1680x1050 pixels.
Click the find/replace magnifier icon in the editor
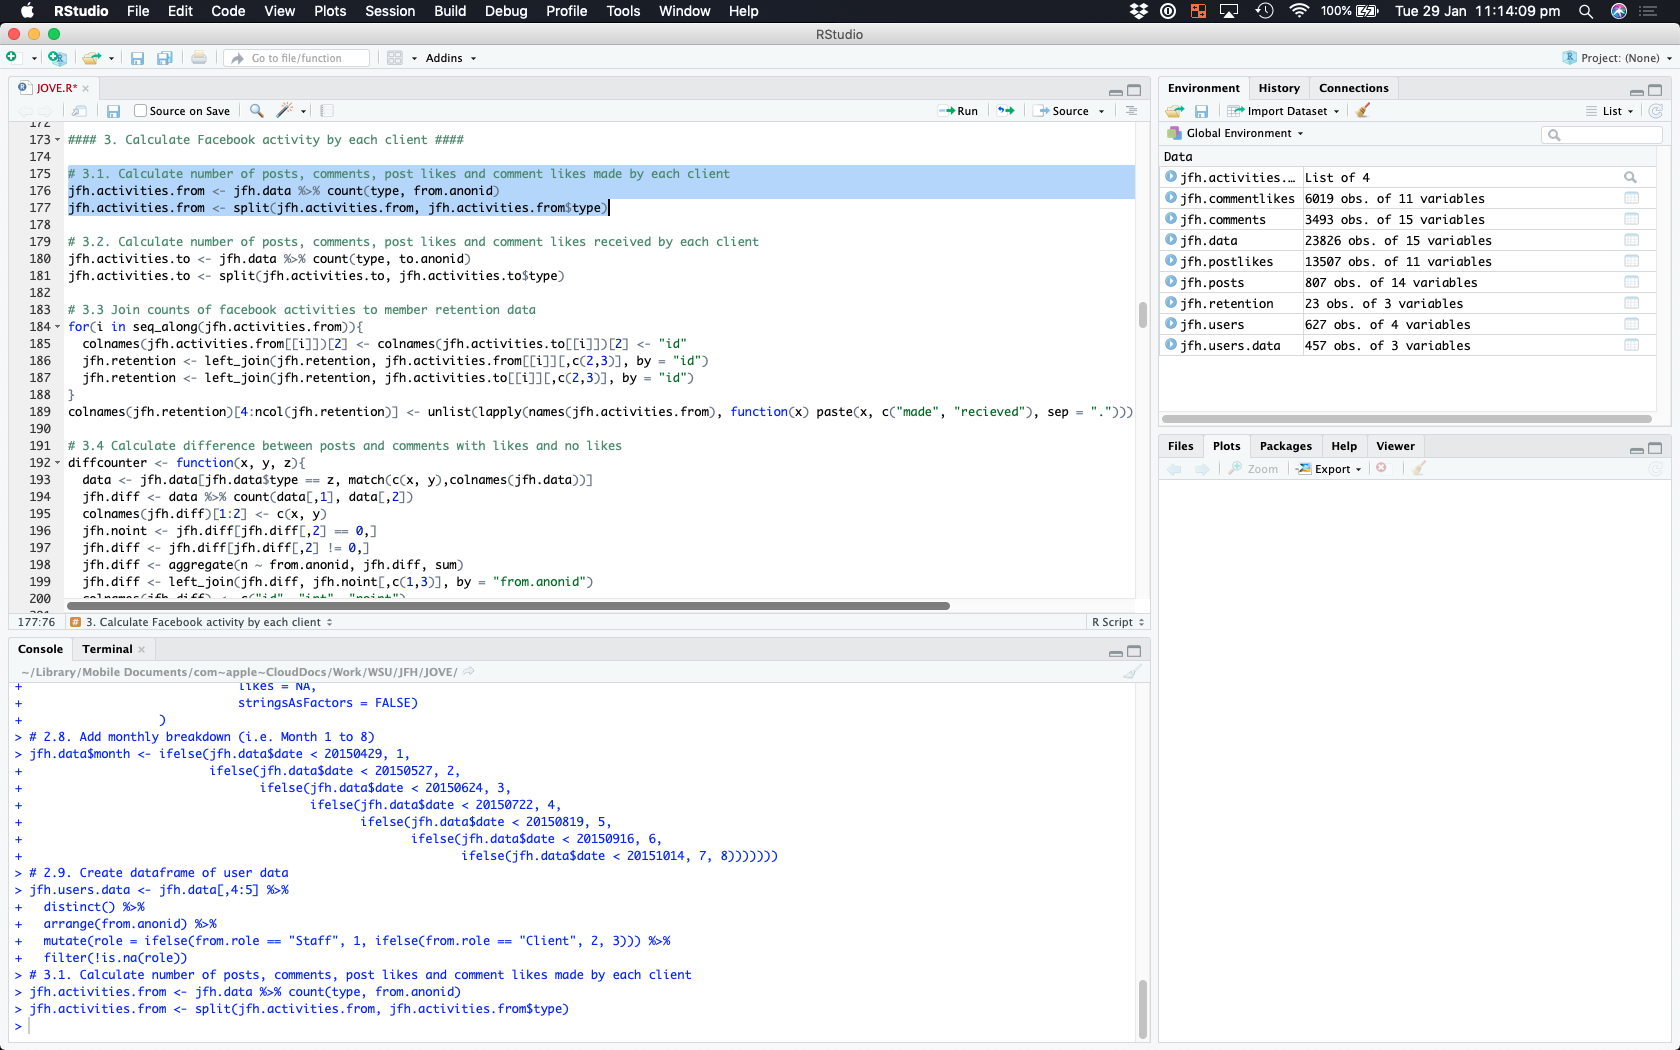click(257, 111)
